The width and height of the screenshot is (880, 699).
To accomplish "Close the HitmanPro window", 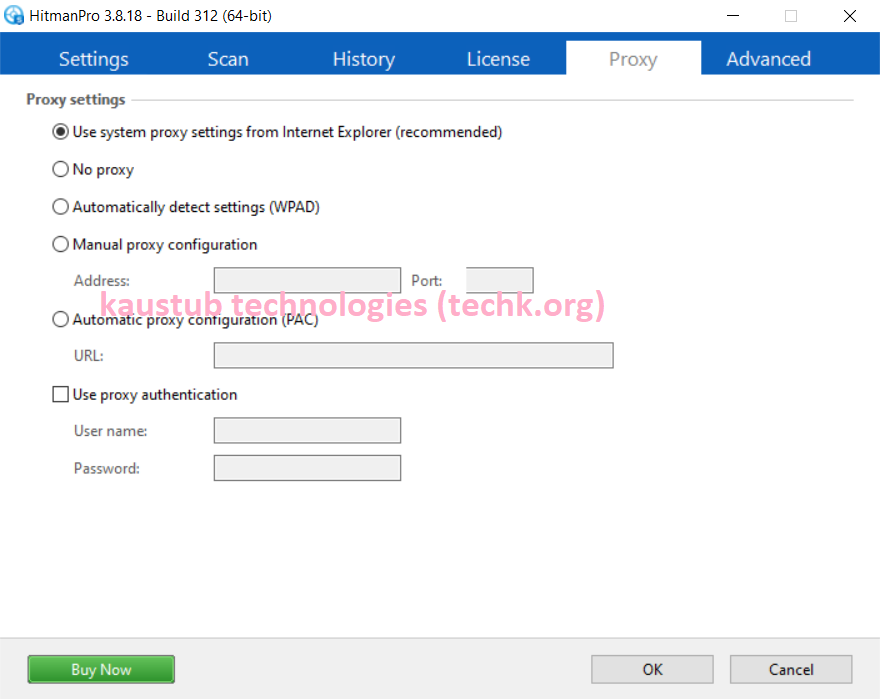I will click(x=850, y=16).
